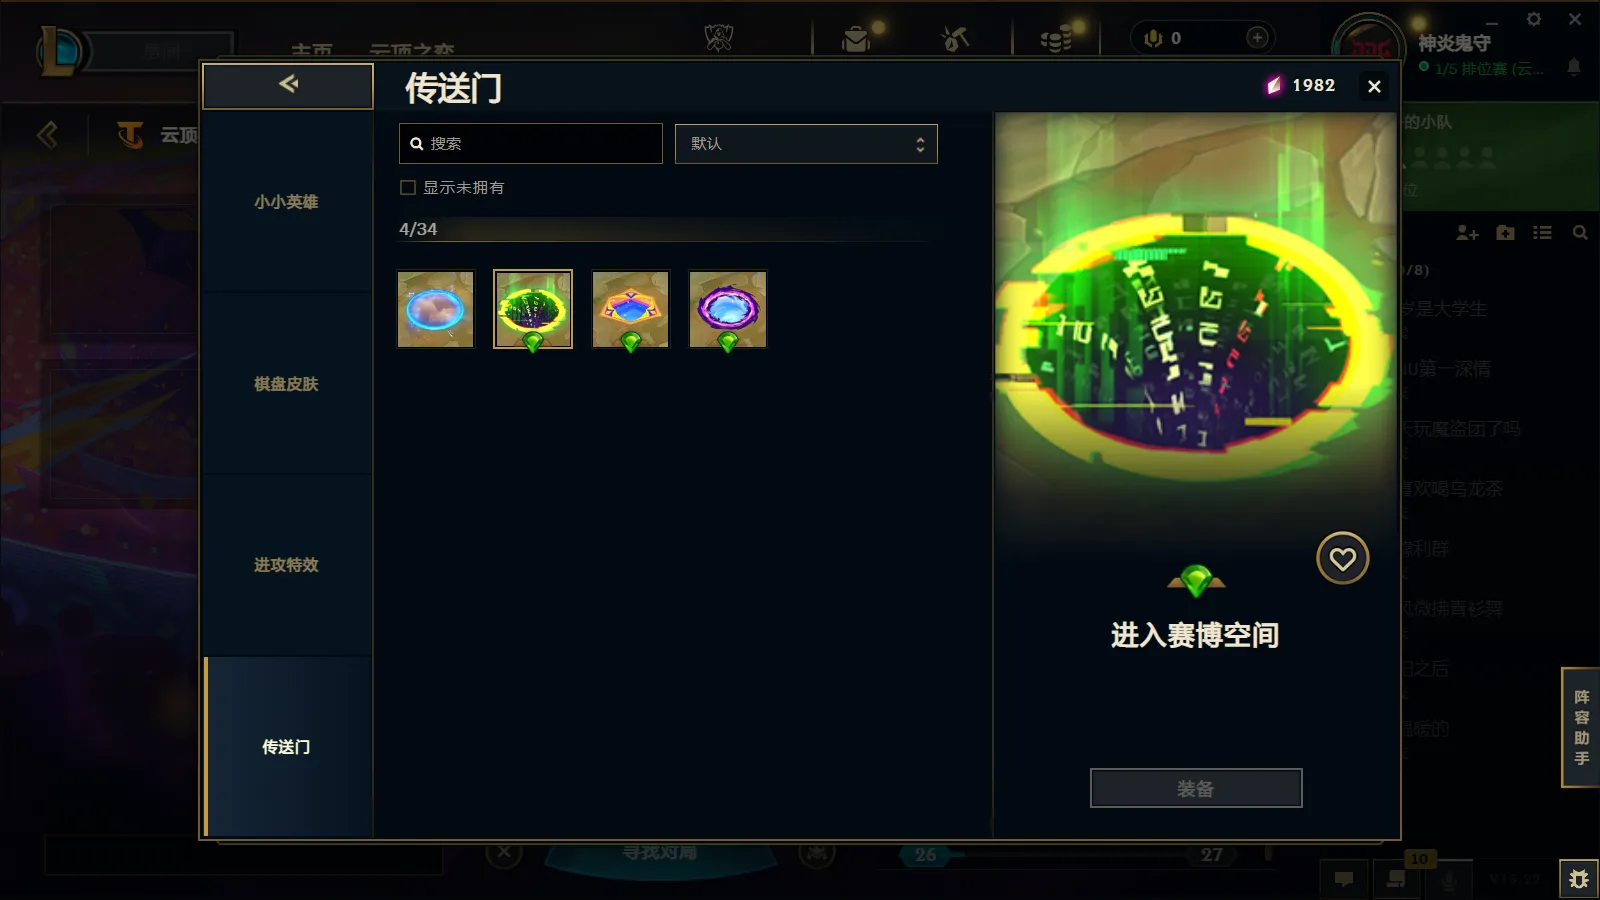Click the 搜索 search field

click(x=530, y=144)
